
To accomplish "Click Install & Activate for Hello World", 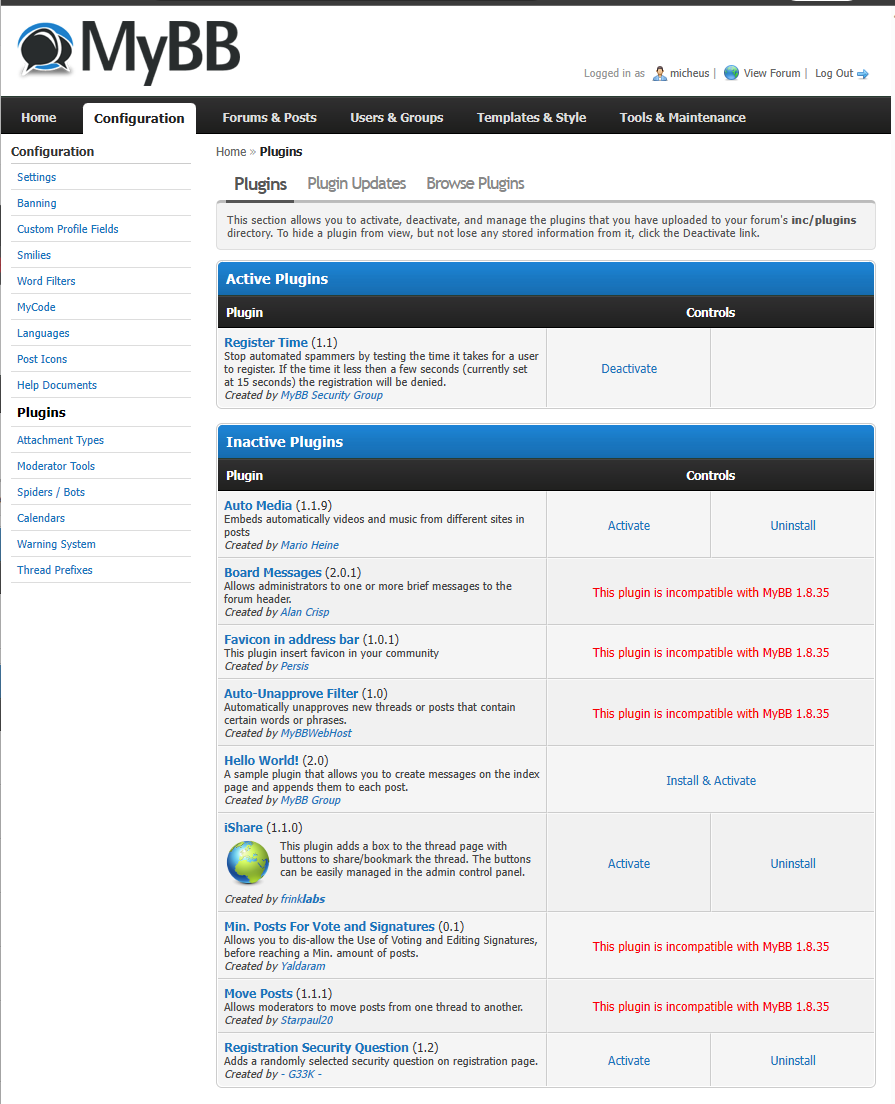I will coord(711,781).
